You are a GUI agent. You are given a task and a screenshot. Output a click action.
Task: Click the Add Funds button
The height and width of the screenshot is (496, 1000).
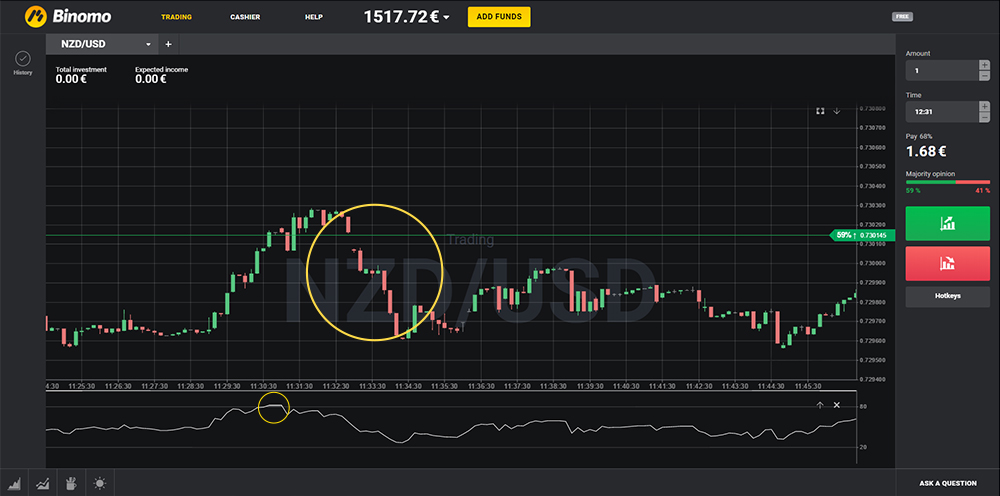[499, 17]
